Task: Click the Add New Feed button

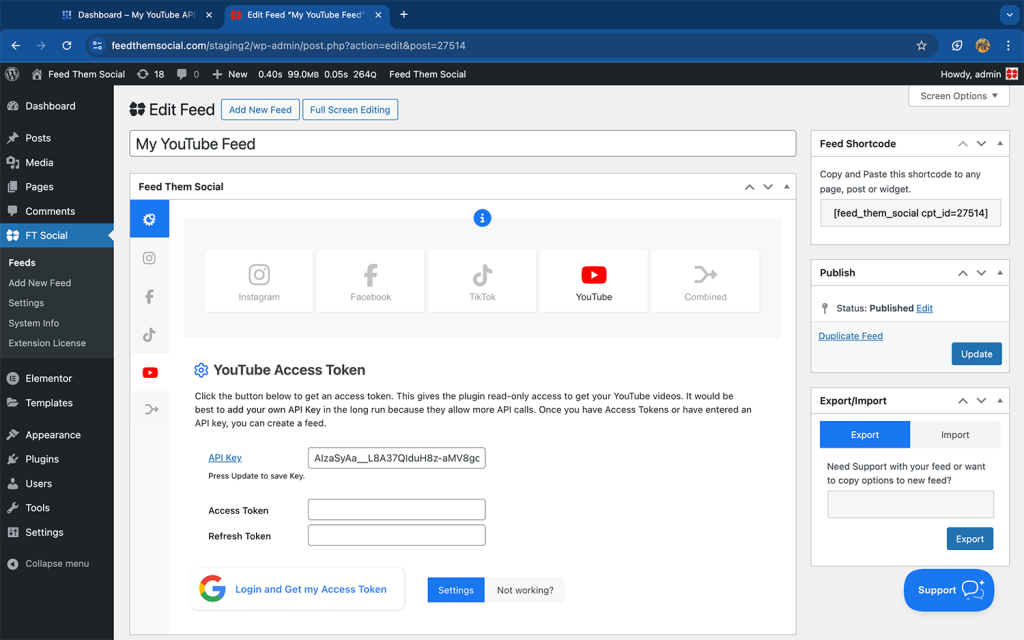Action: pyautogui.click(x=261, y=110)
